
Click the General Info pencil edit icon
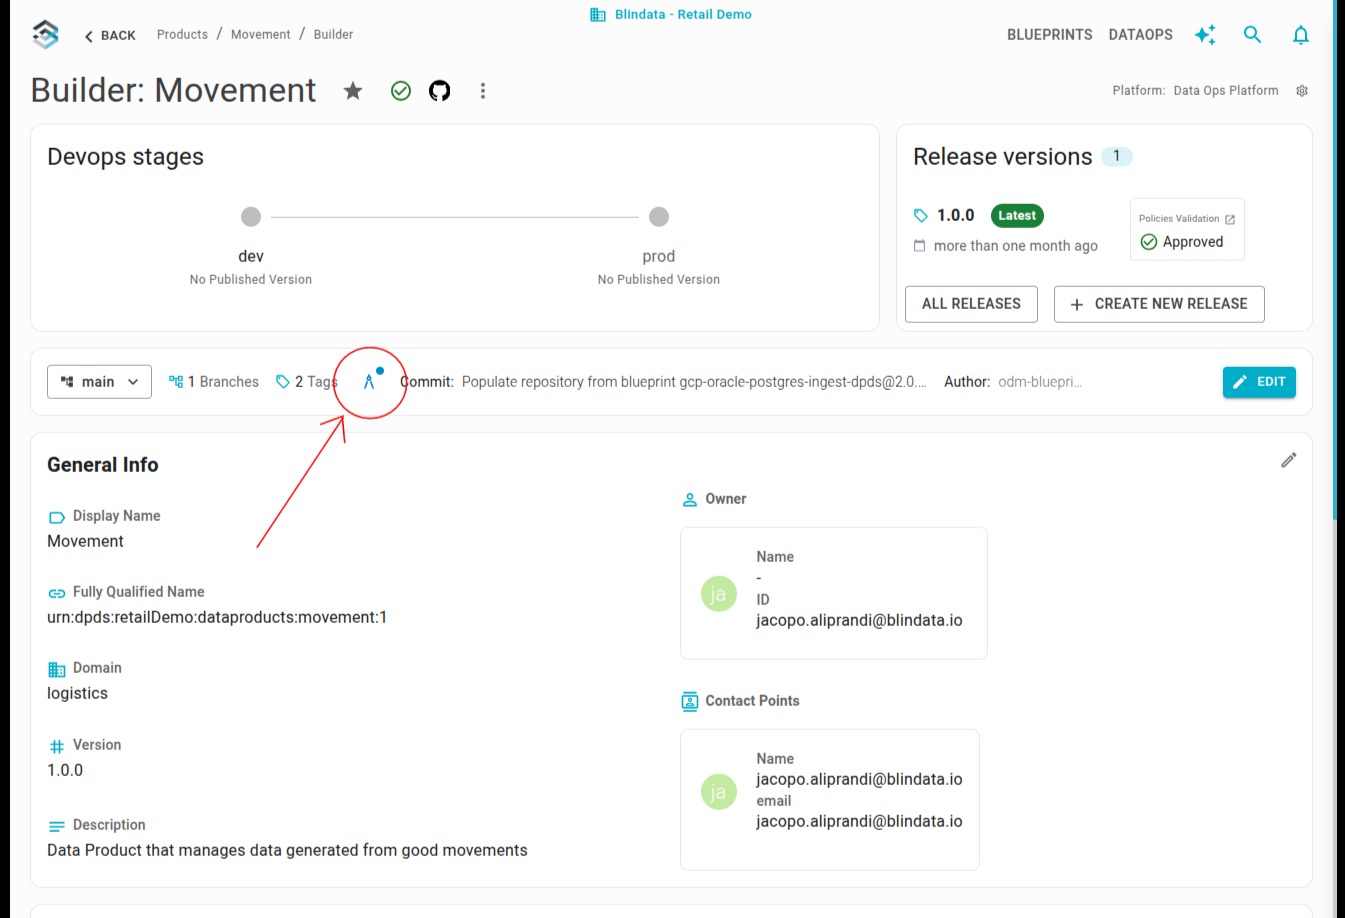click(x=1289, y=460)
